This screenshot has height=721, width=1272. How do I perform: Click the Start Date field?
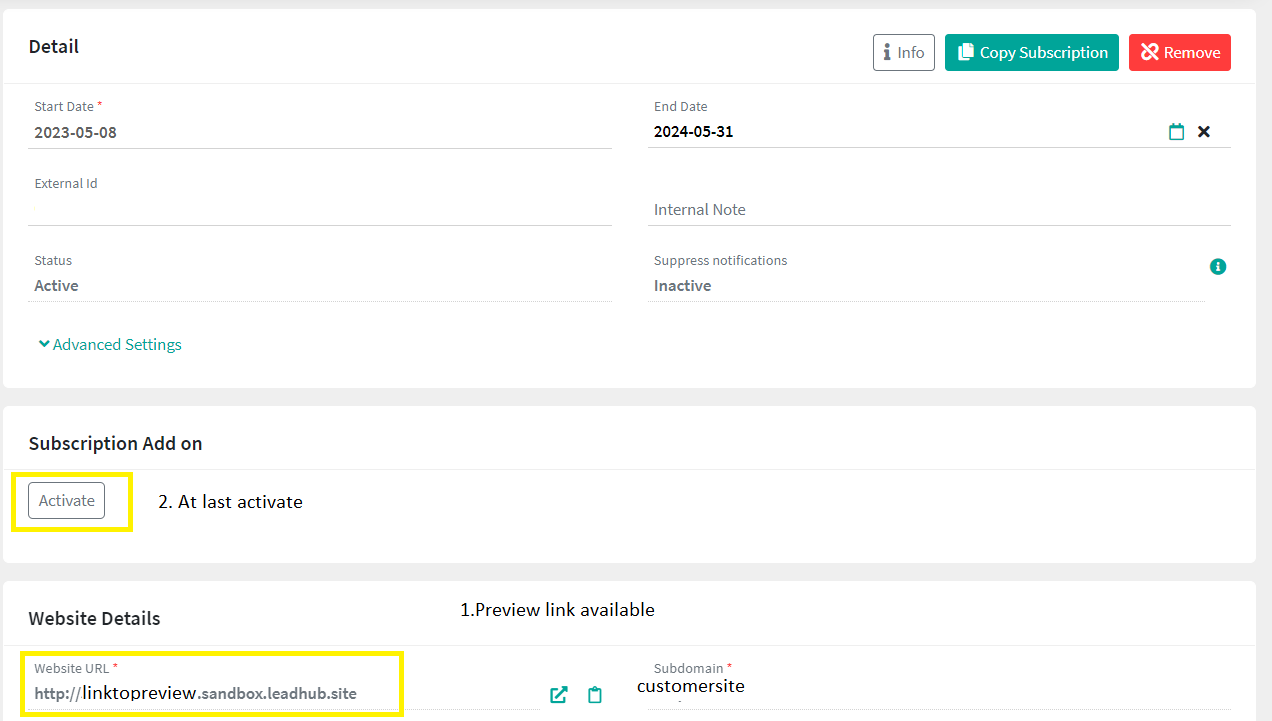tap(319, 133)
